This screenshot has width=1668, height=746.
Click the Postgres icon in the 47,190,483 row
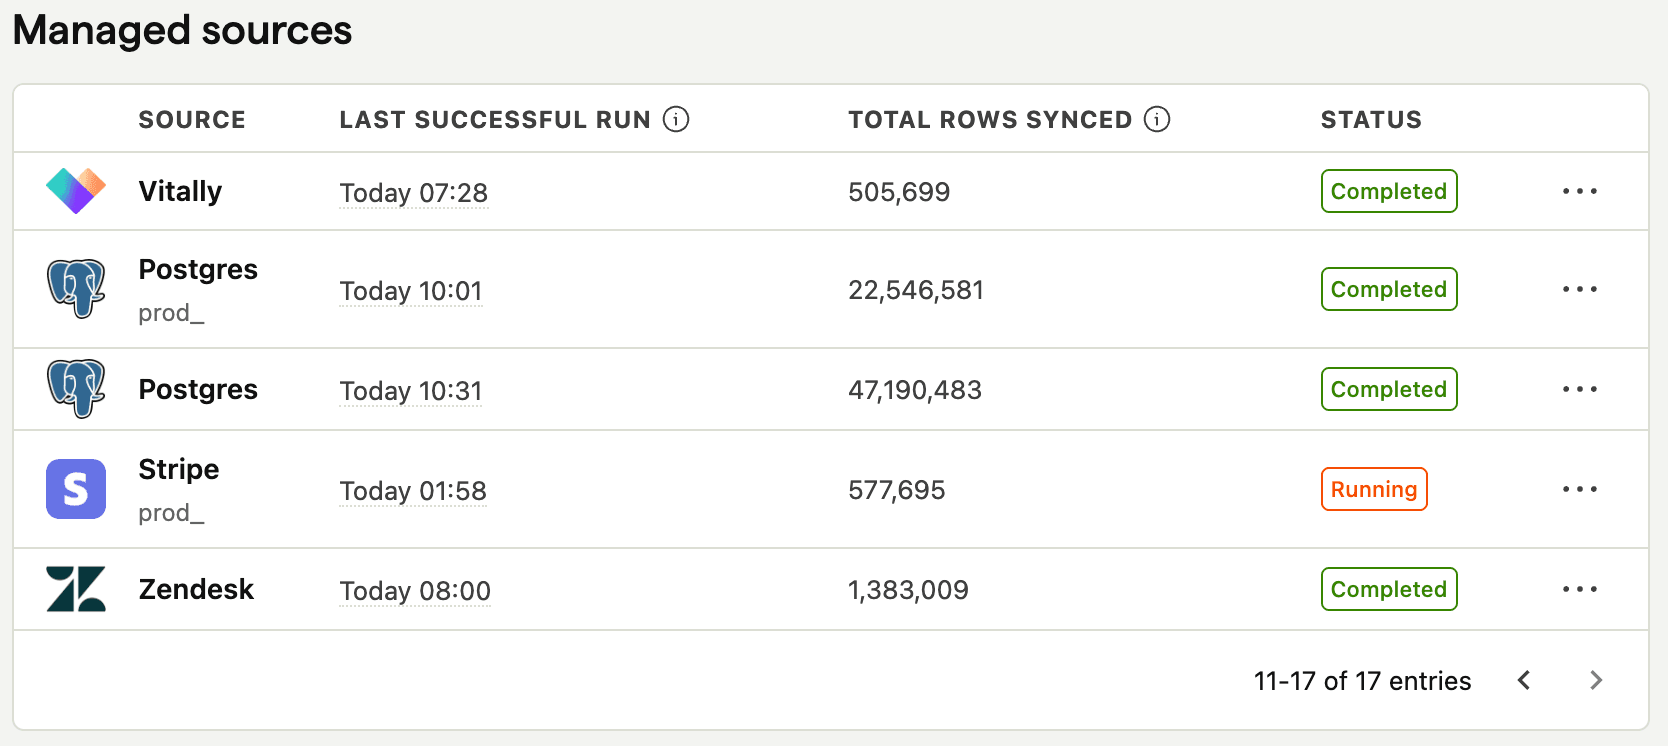76,389
